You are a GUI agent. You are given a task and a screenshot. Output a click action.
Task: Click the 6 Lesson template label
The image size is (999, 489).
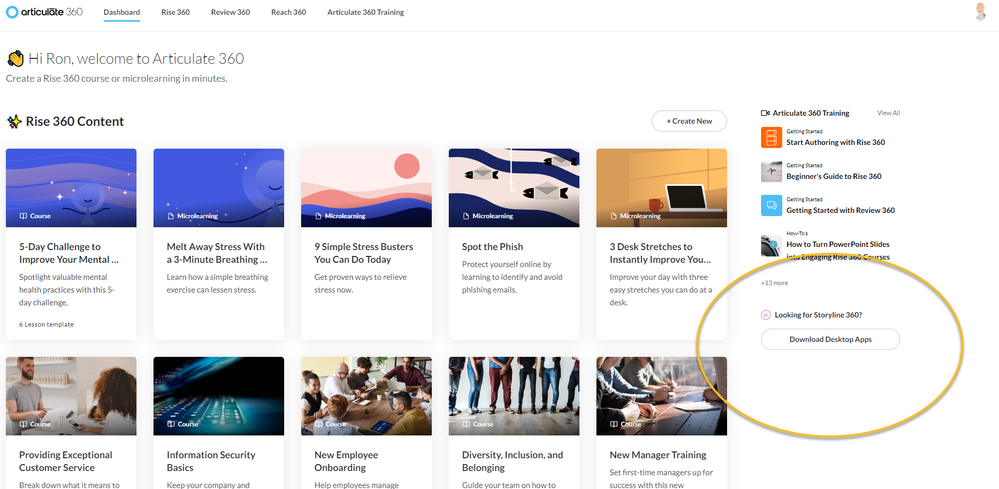47,324
